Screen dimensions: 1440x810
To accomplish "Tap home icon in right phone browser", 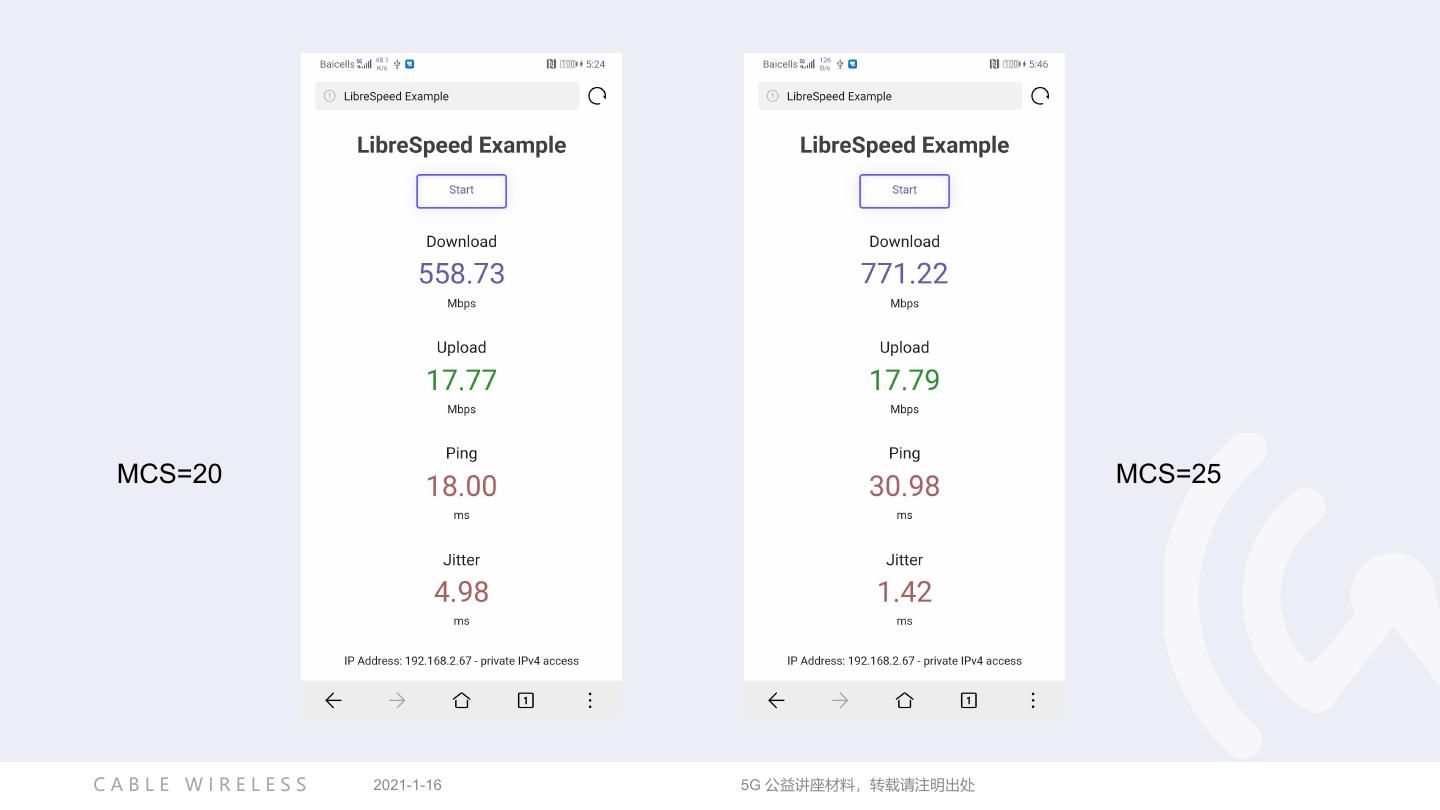I will (904, 701).
